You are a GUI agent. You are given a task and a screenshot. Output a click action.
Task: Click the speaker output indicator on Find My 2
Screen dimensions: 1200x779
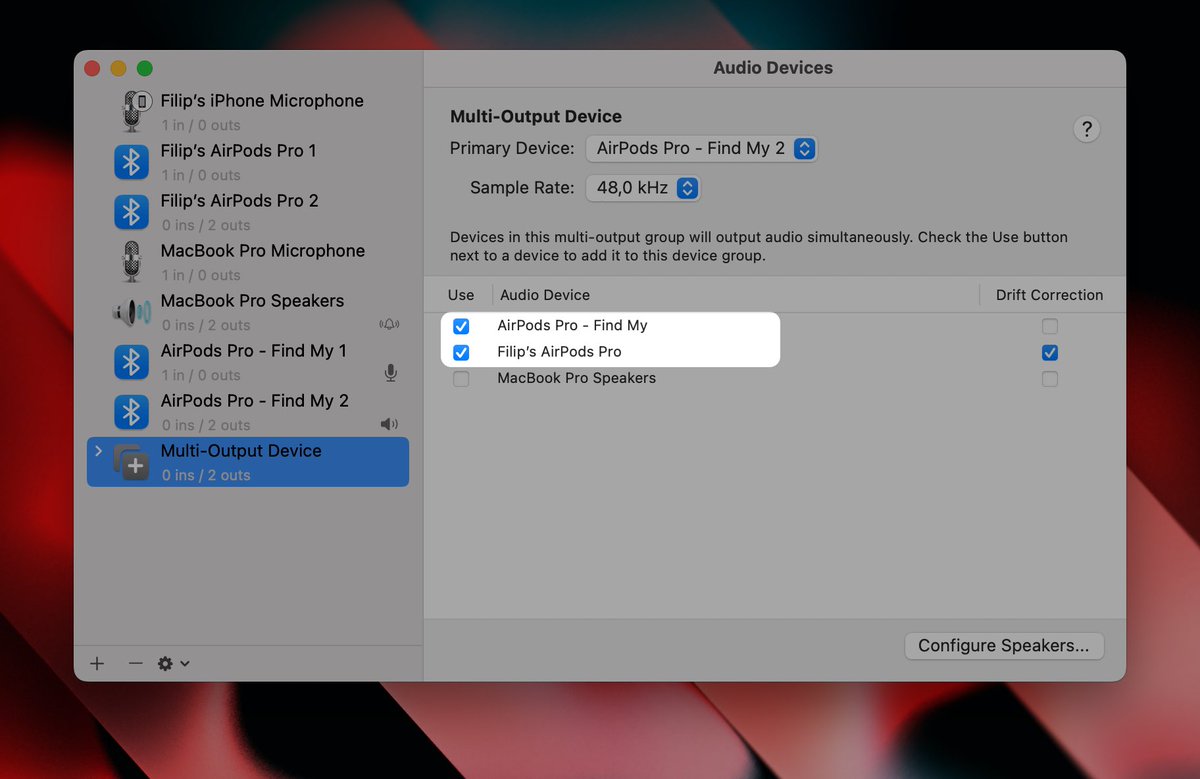coord(390,424)
